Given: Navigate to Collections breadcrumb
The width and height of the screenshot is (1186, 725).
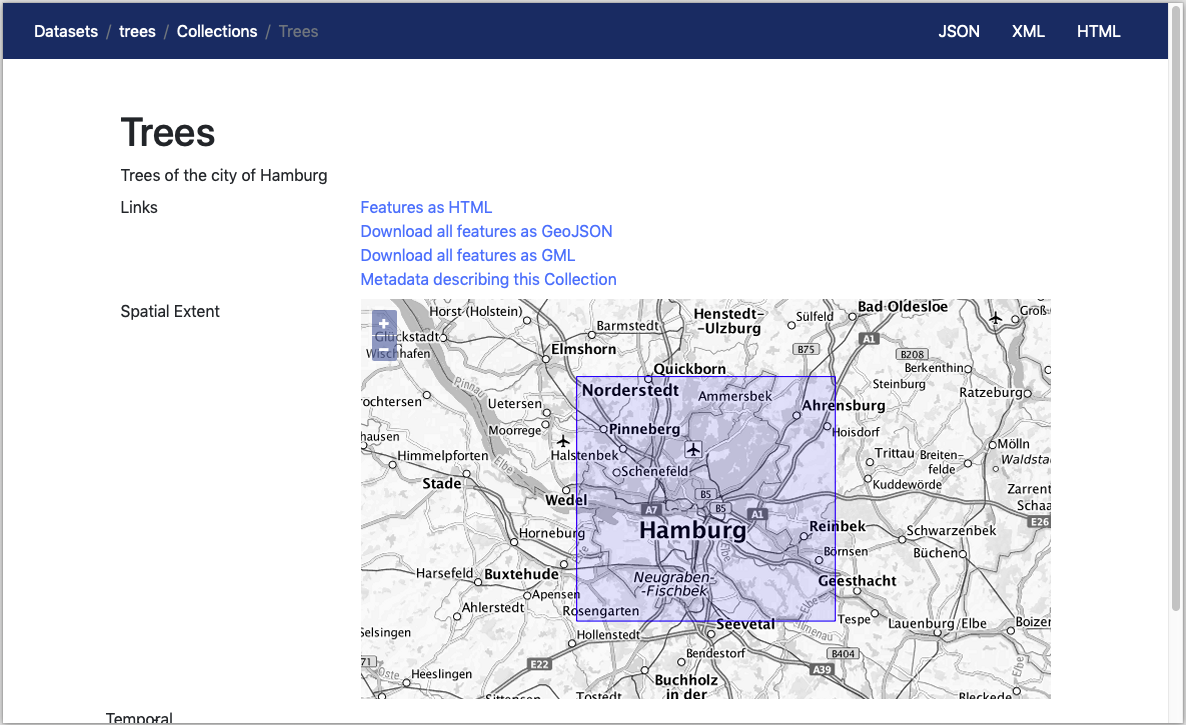Looking at the screenshot, I should pyautogui.click(x=217, y=31).
